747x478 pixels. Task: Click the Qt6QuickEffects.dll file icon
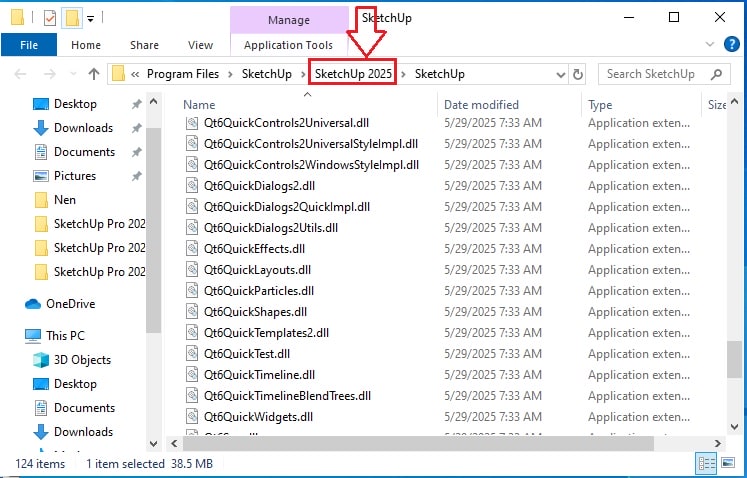(x=192, y=249)
